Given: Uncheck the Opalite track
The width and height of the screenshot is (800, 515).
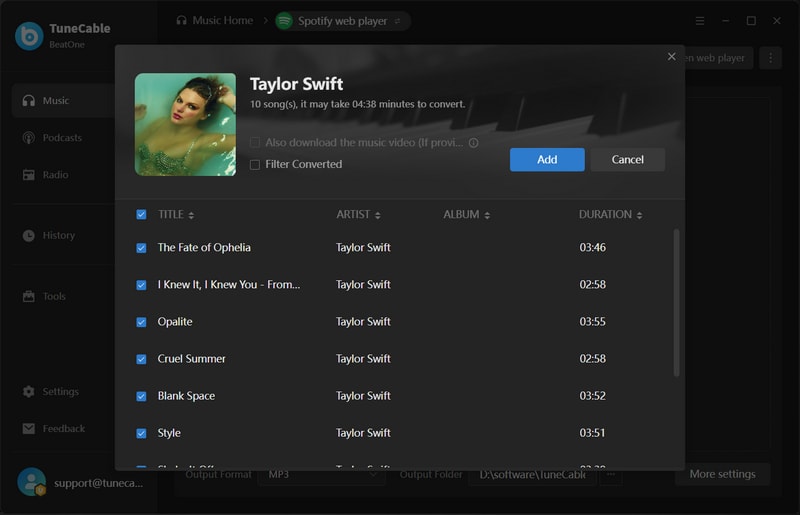Looking at the screenshot, I should pyautogui.click(x=141, y=322).
